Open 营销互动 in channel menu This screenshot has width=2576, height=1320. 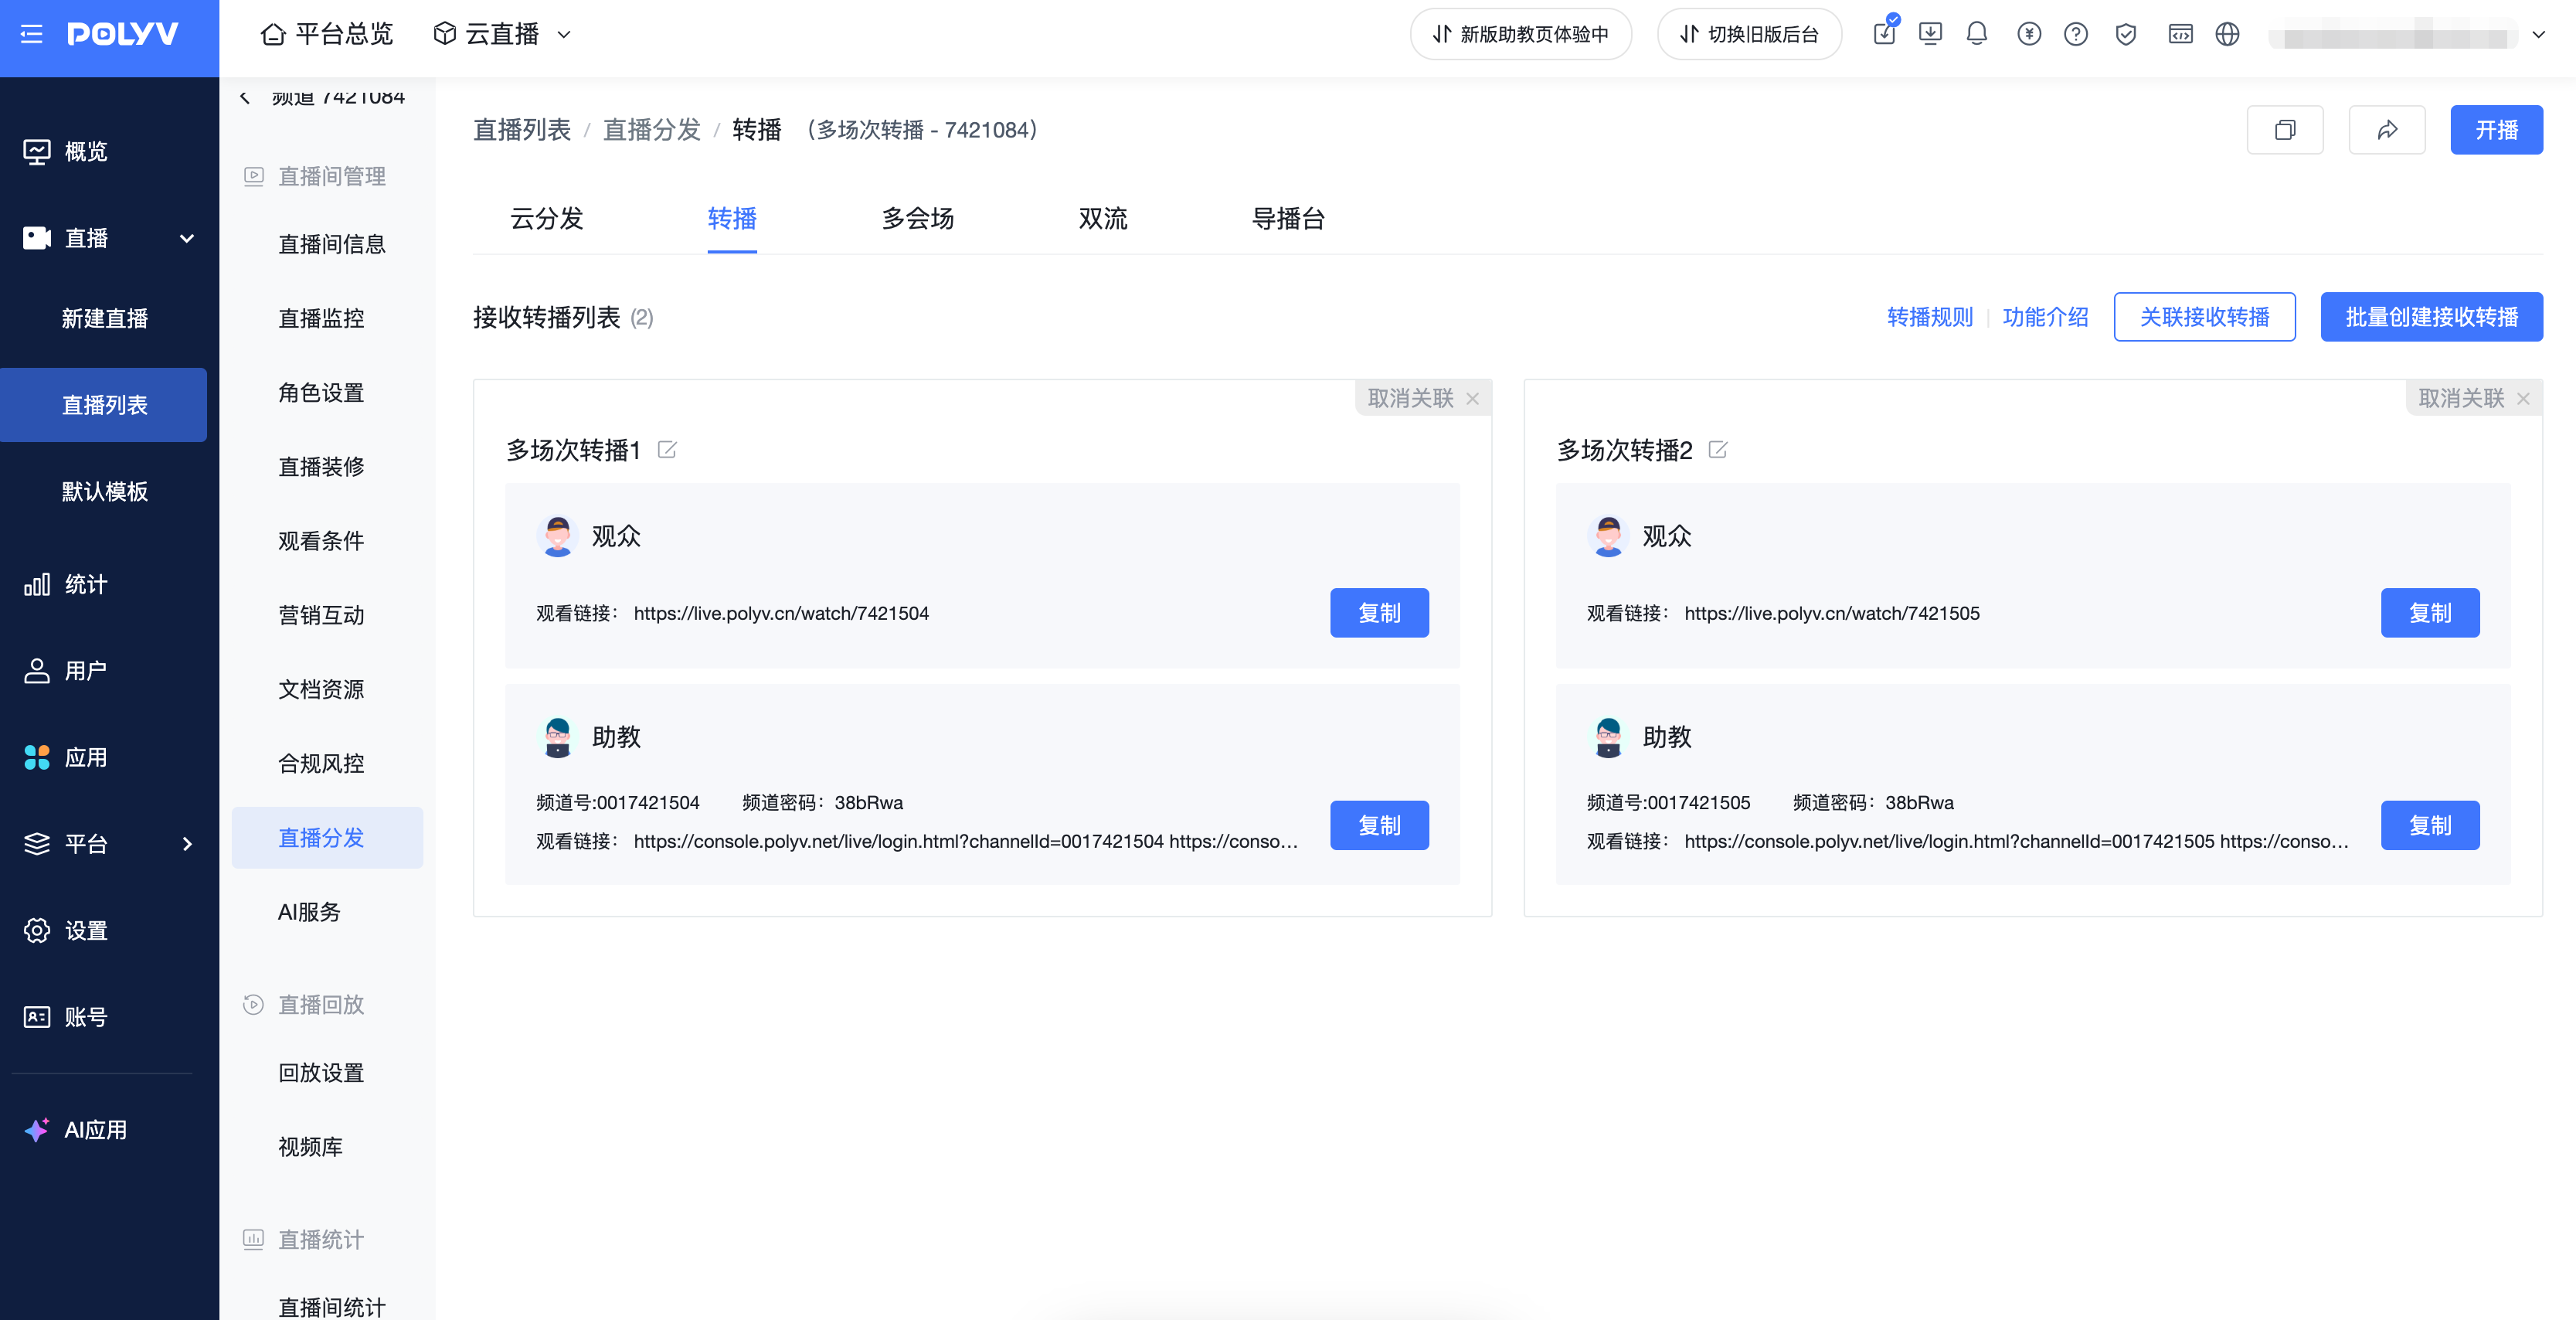tap(321, 615)
